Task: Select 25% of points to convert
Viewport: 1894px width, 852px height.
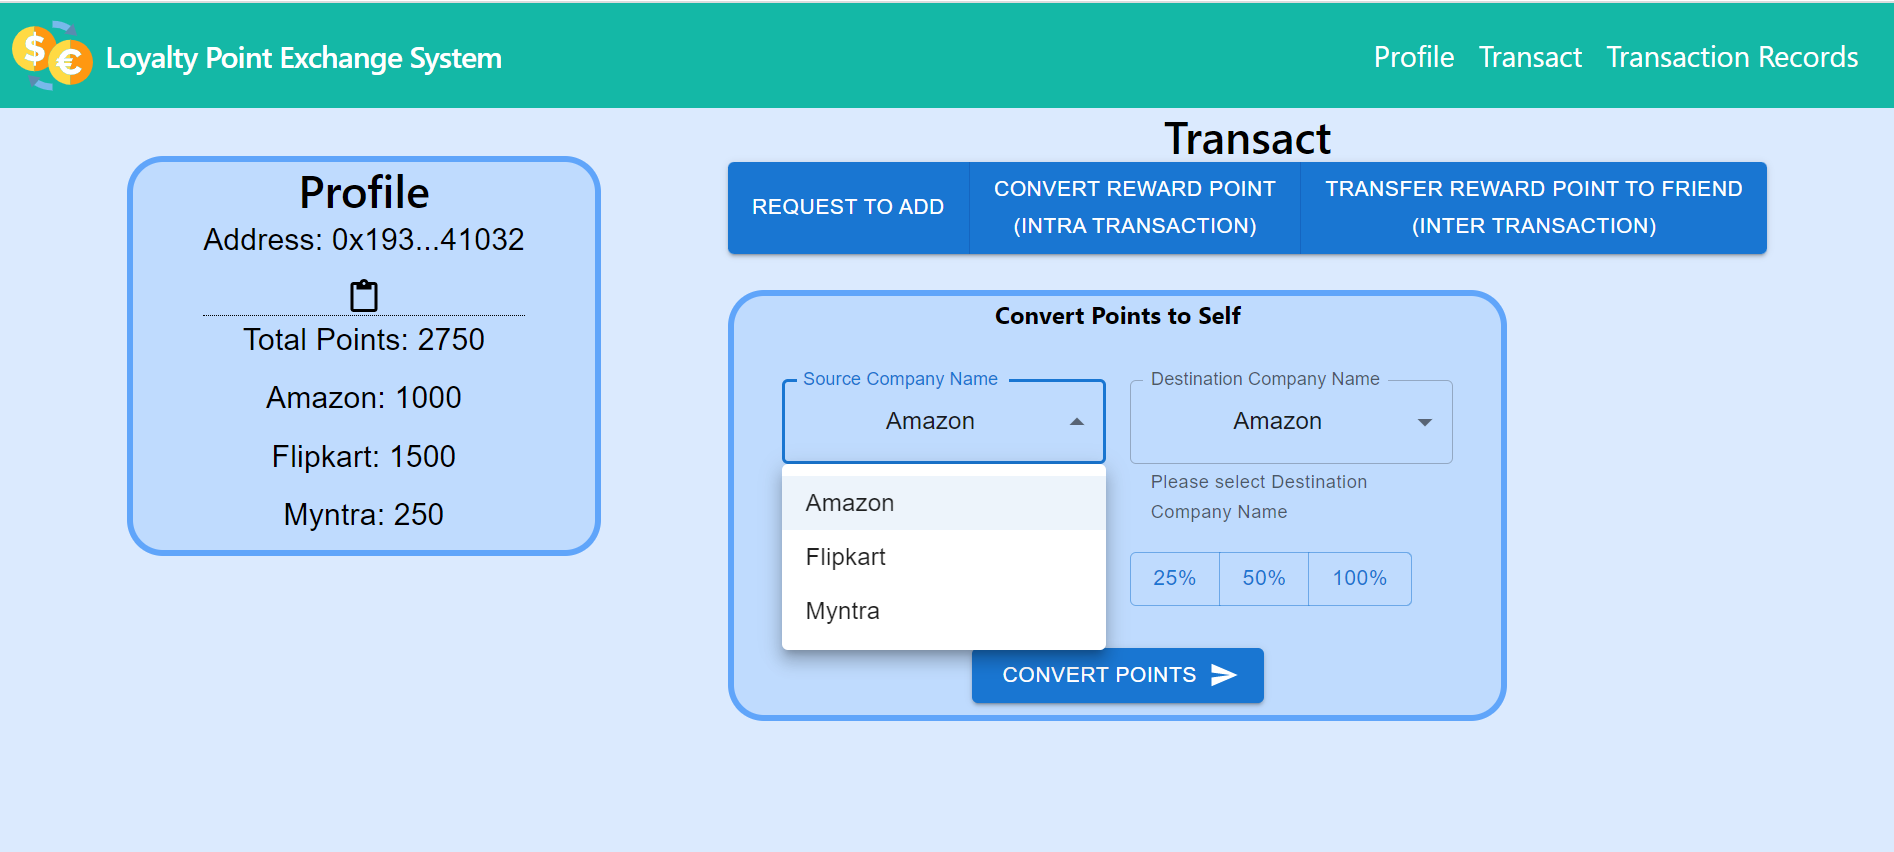Action: (1174, 578)
